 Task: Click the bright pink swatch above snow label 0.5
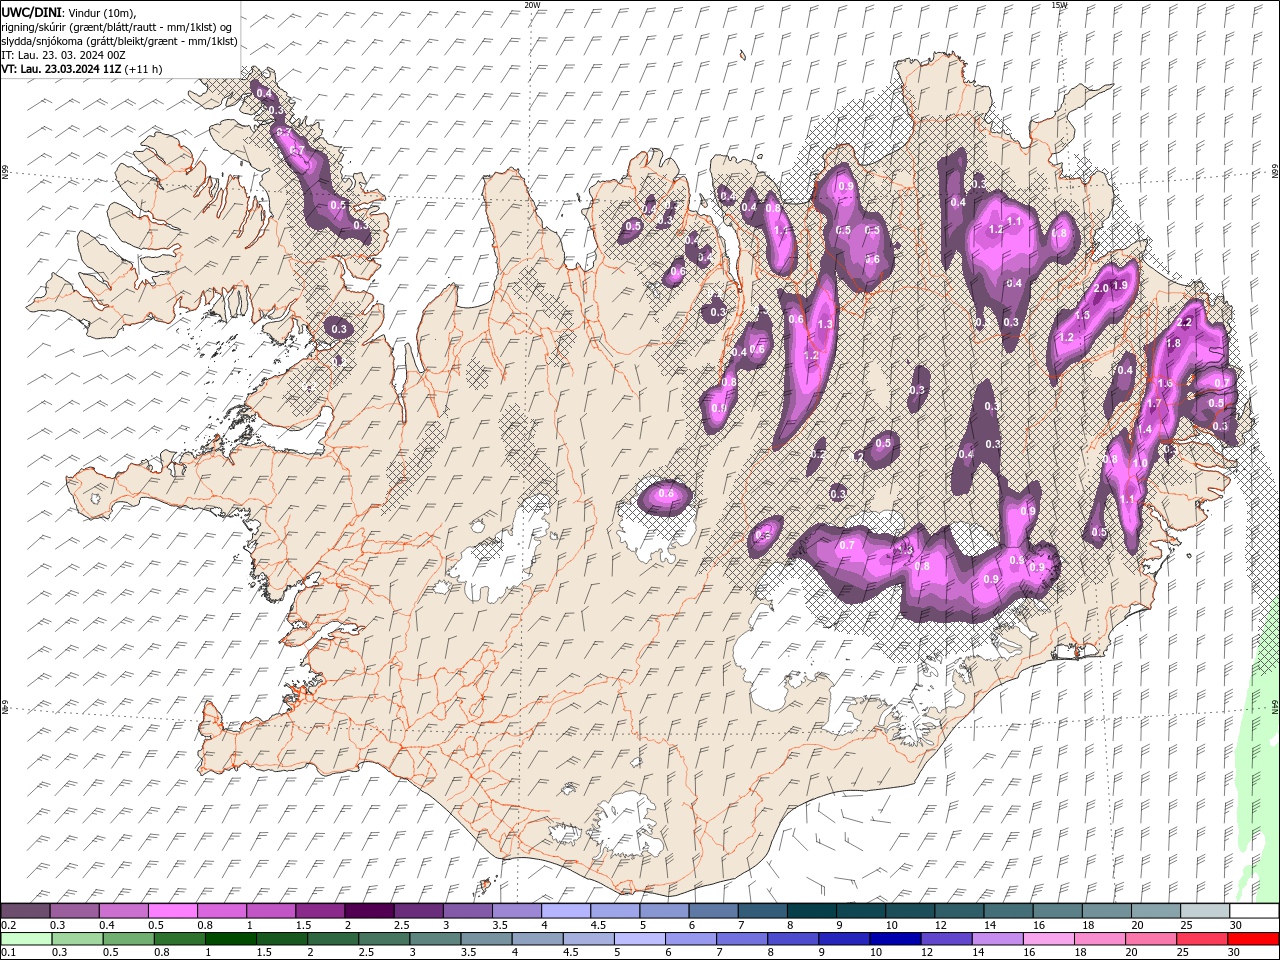[172, 911]
